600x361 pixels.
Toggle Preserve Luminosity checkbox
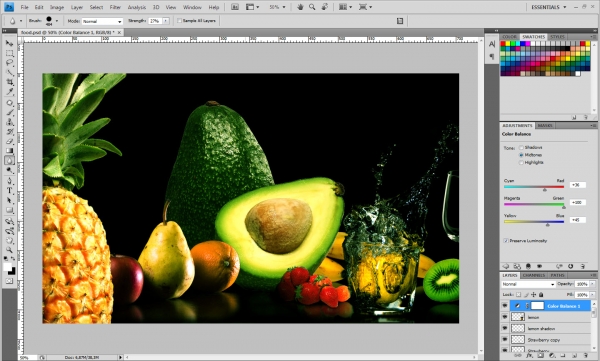pos(506,241)
